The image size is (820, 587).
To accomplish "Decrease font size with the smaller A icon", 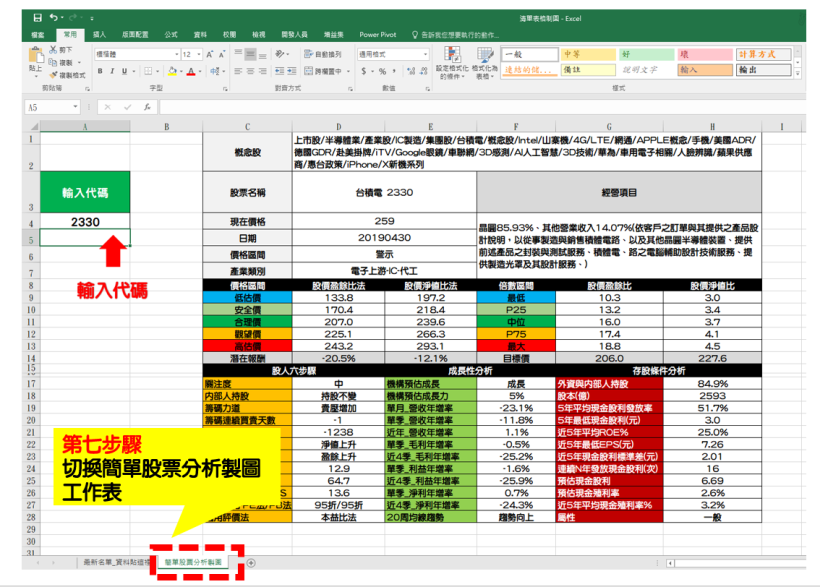I will point(222,54).
